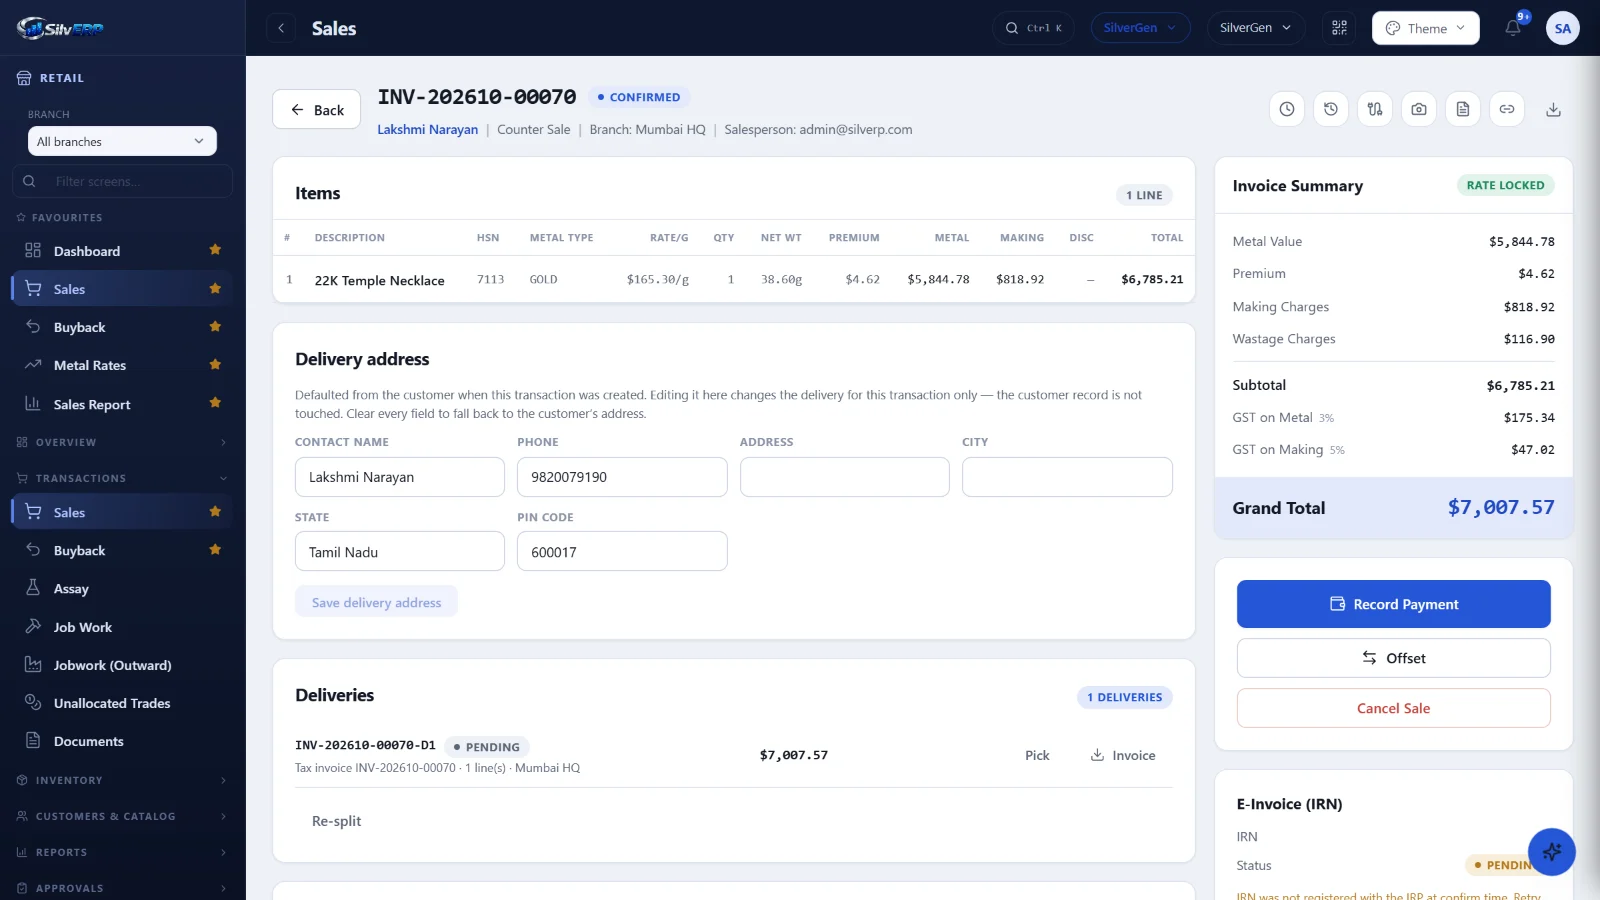Image resolution: width=1600 pixels, height=900 pixels.
Task: Open the Theme dropdown
Action: click(1426, 28)
